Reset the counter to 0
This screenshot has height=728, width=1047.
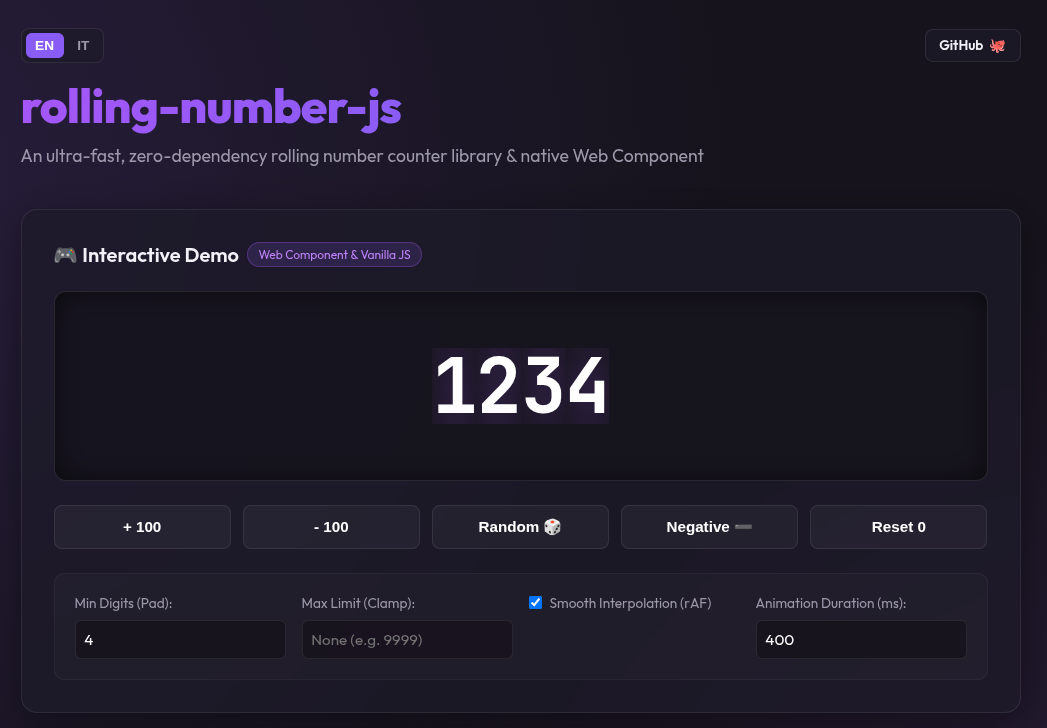(898, 527)
